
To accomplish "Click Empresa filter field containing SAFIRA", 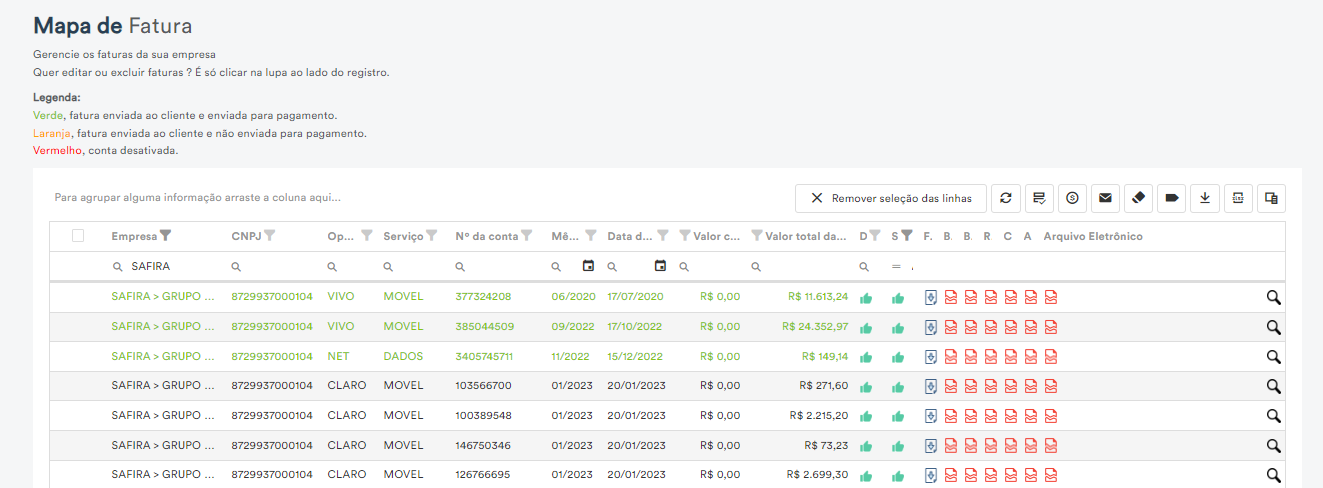I will 165,267.
